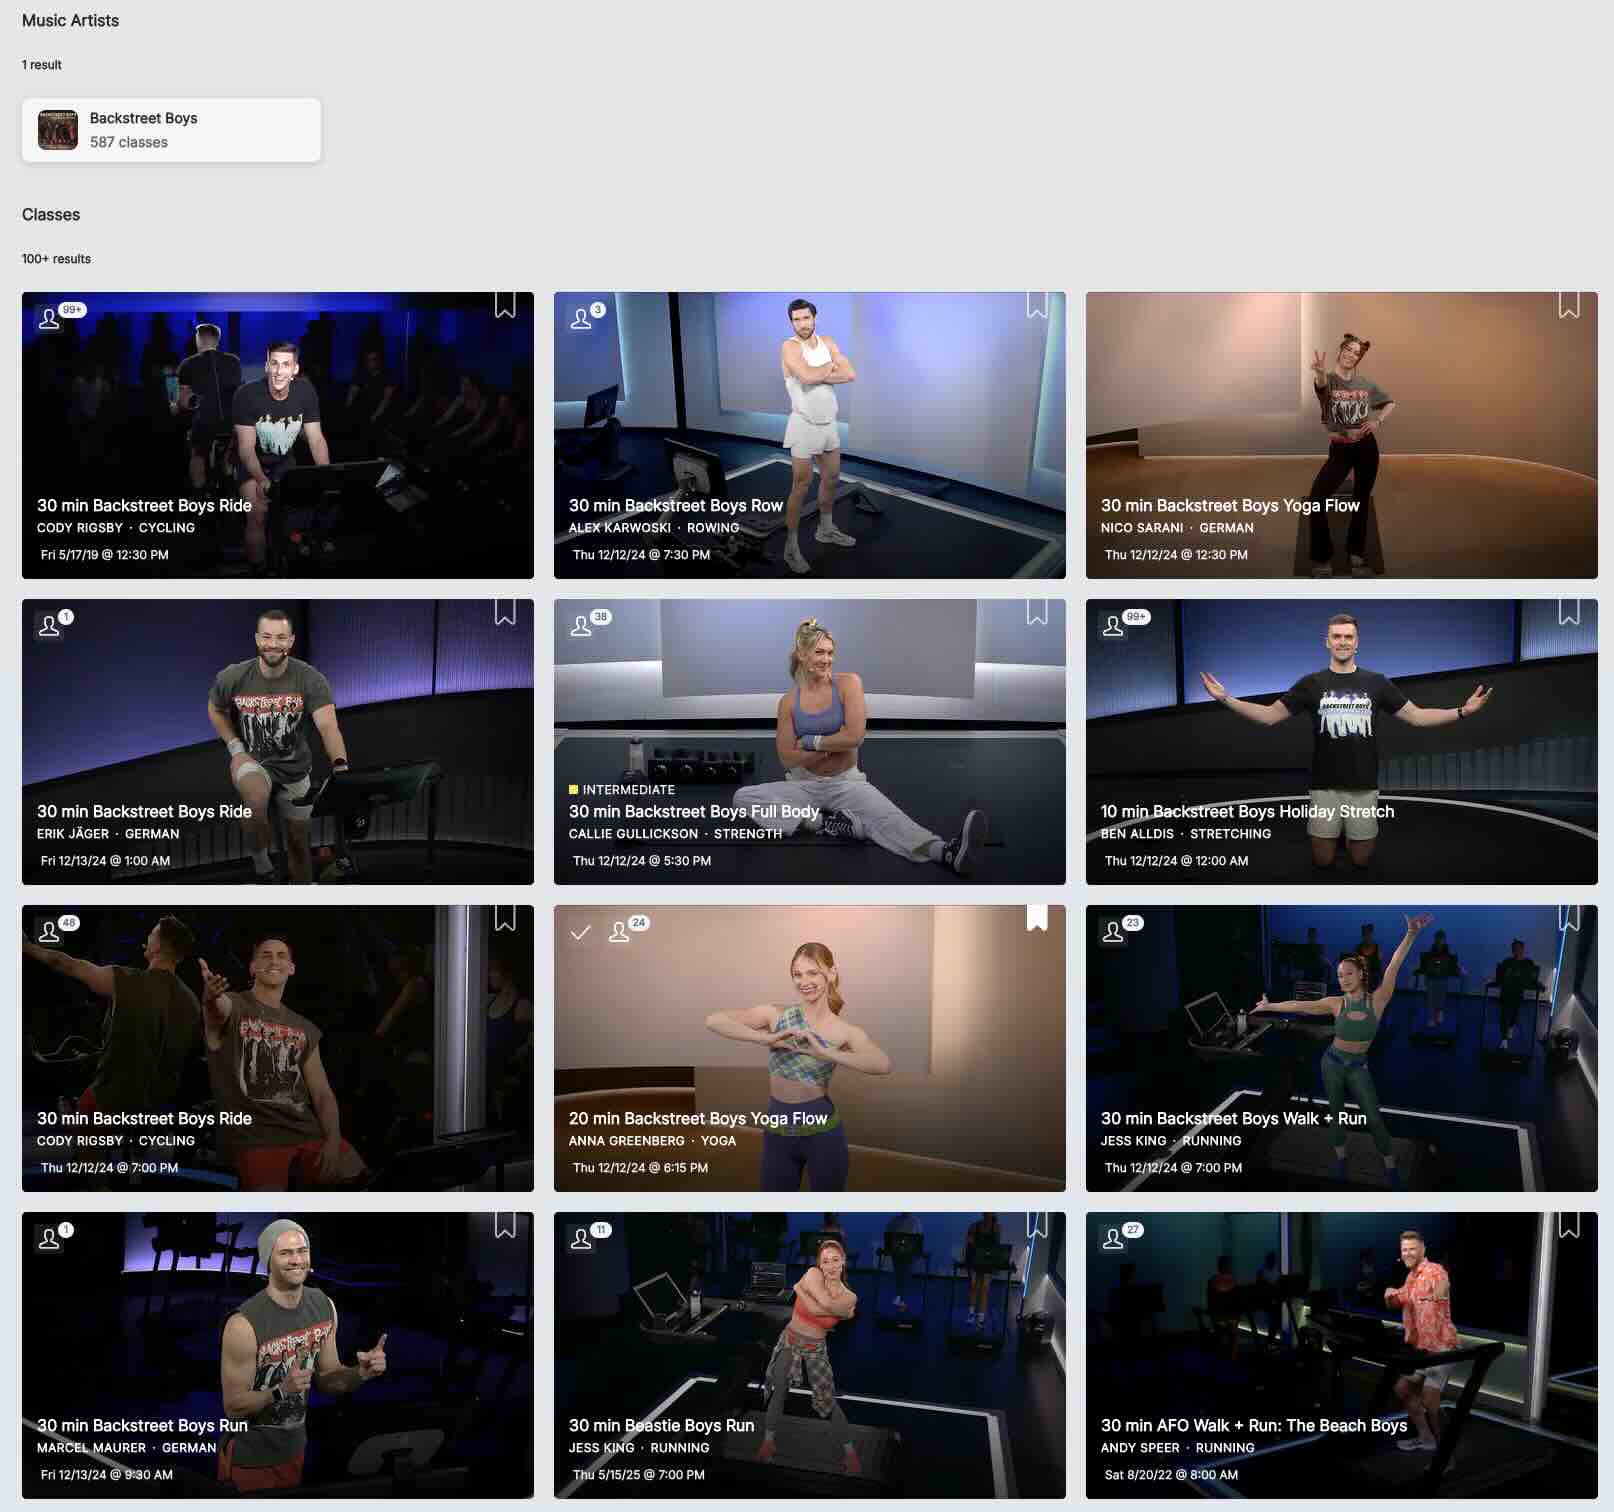
Task: Open 10 min Backstreet Boys Holiday Stretch title
Action: point(1247,811)
